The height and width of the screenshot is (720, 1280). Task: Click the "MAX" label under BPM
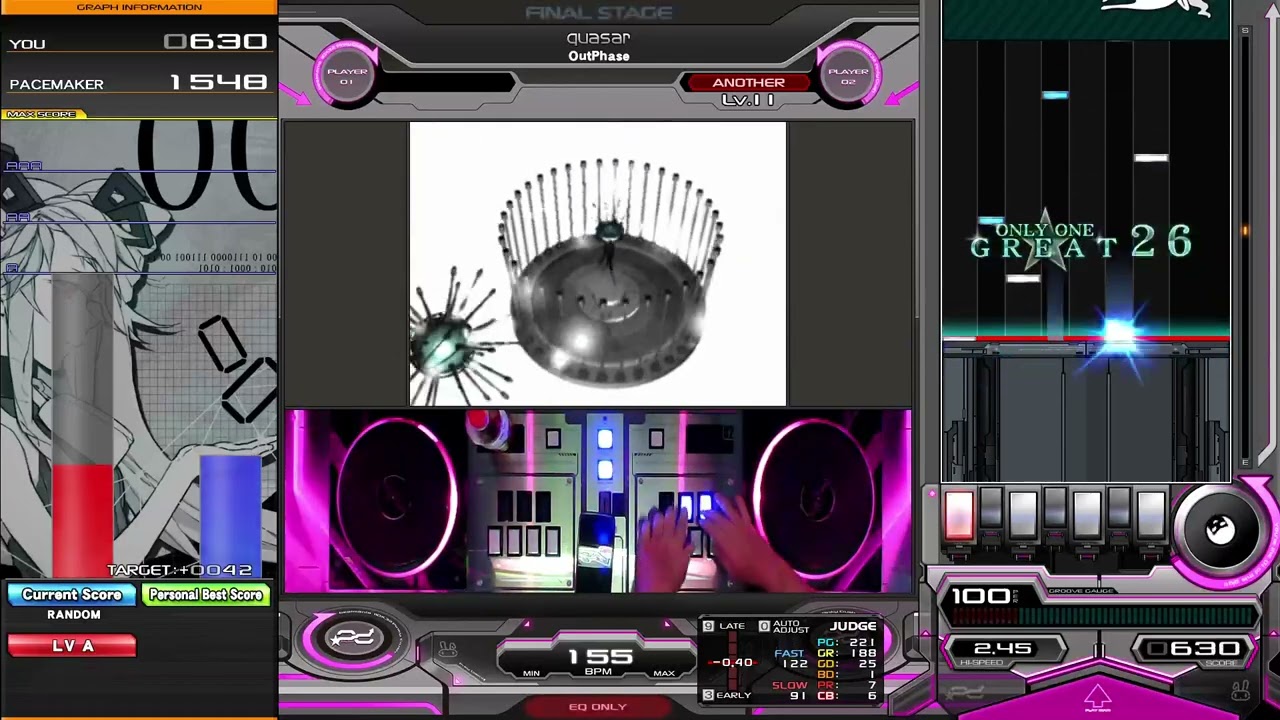pos(664,673)
